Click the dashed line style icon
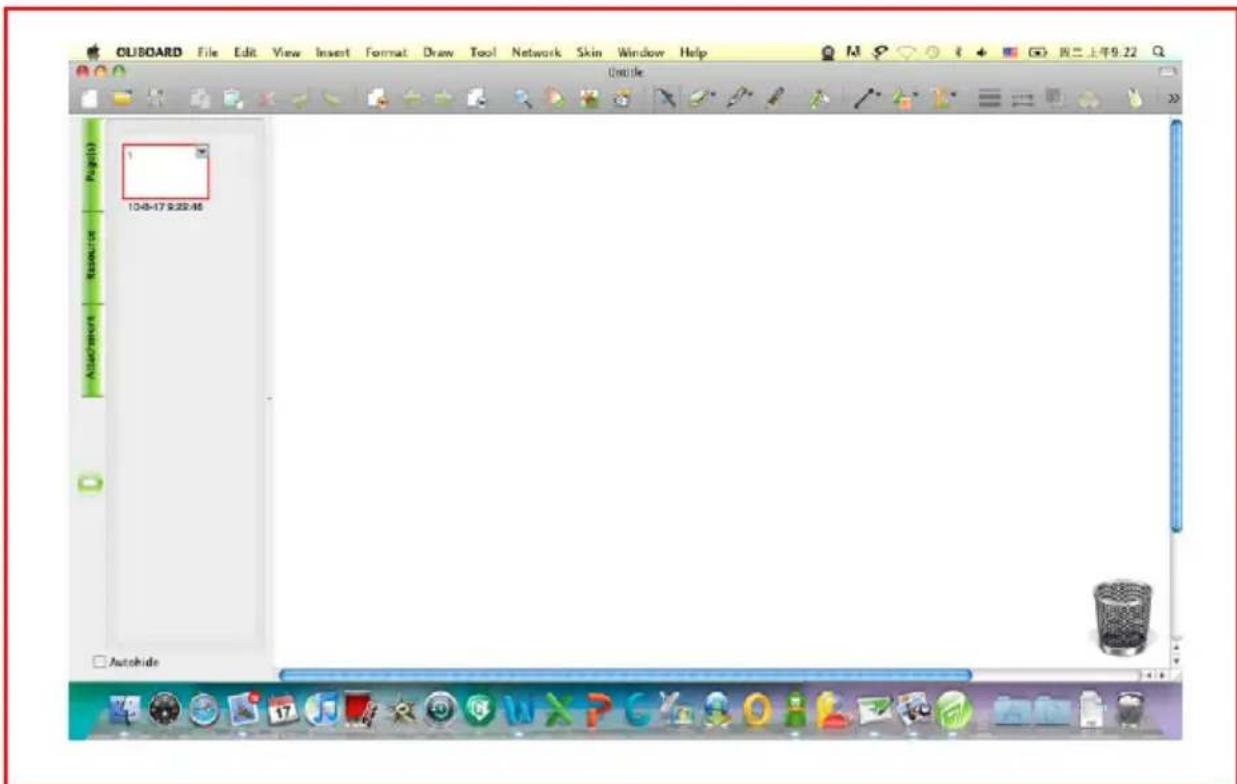The image size is (1237, 784). [1022, 99]
